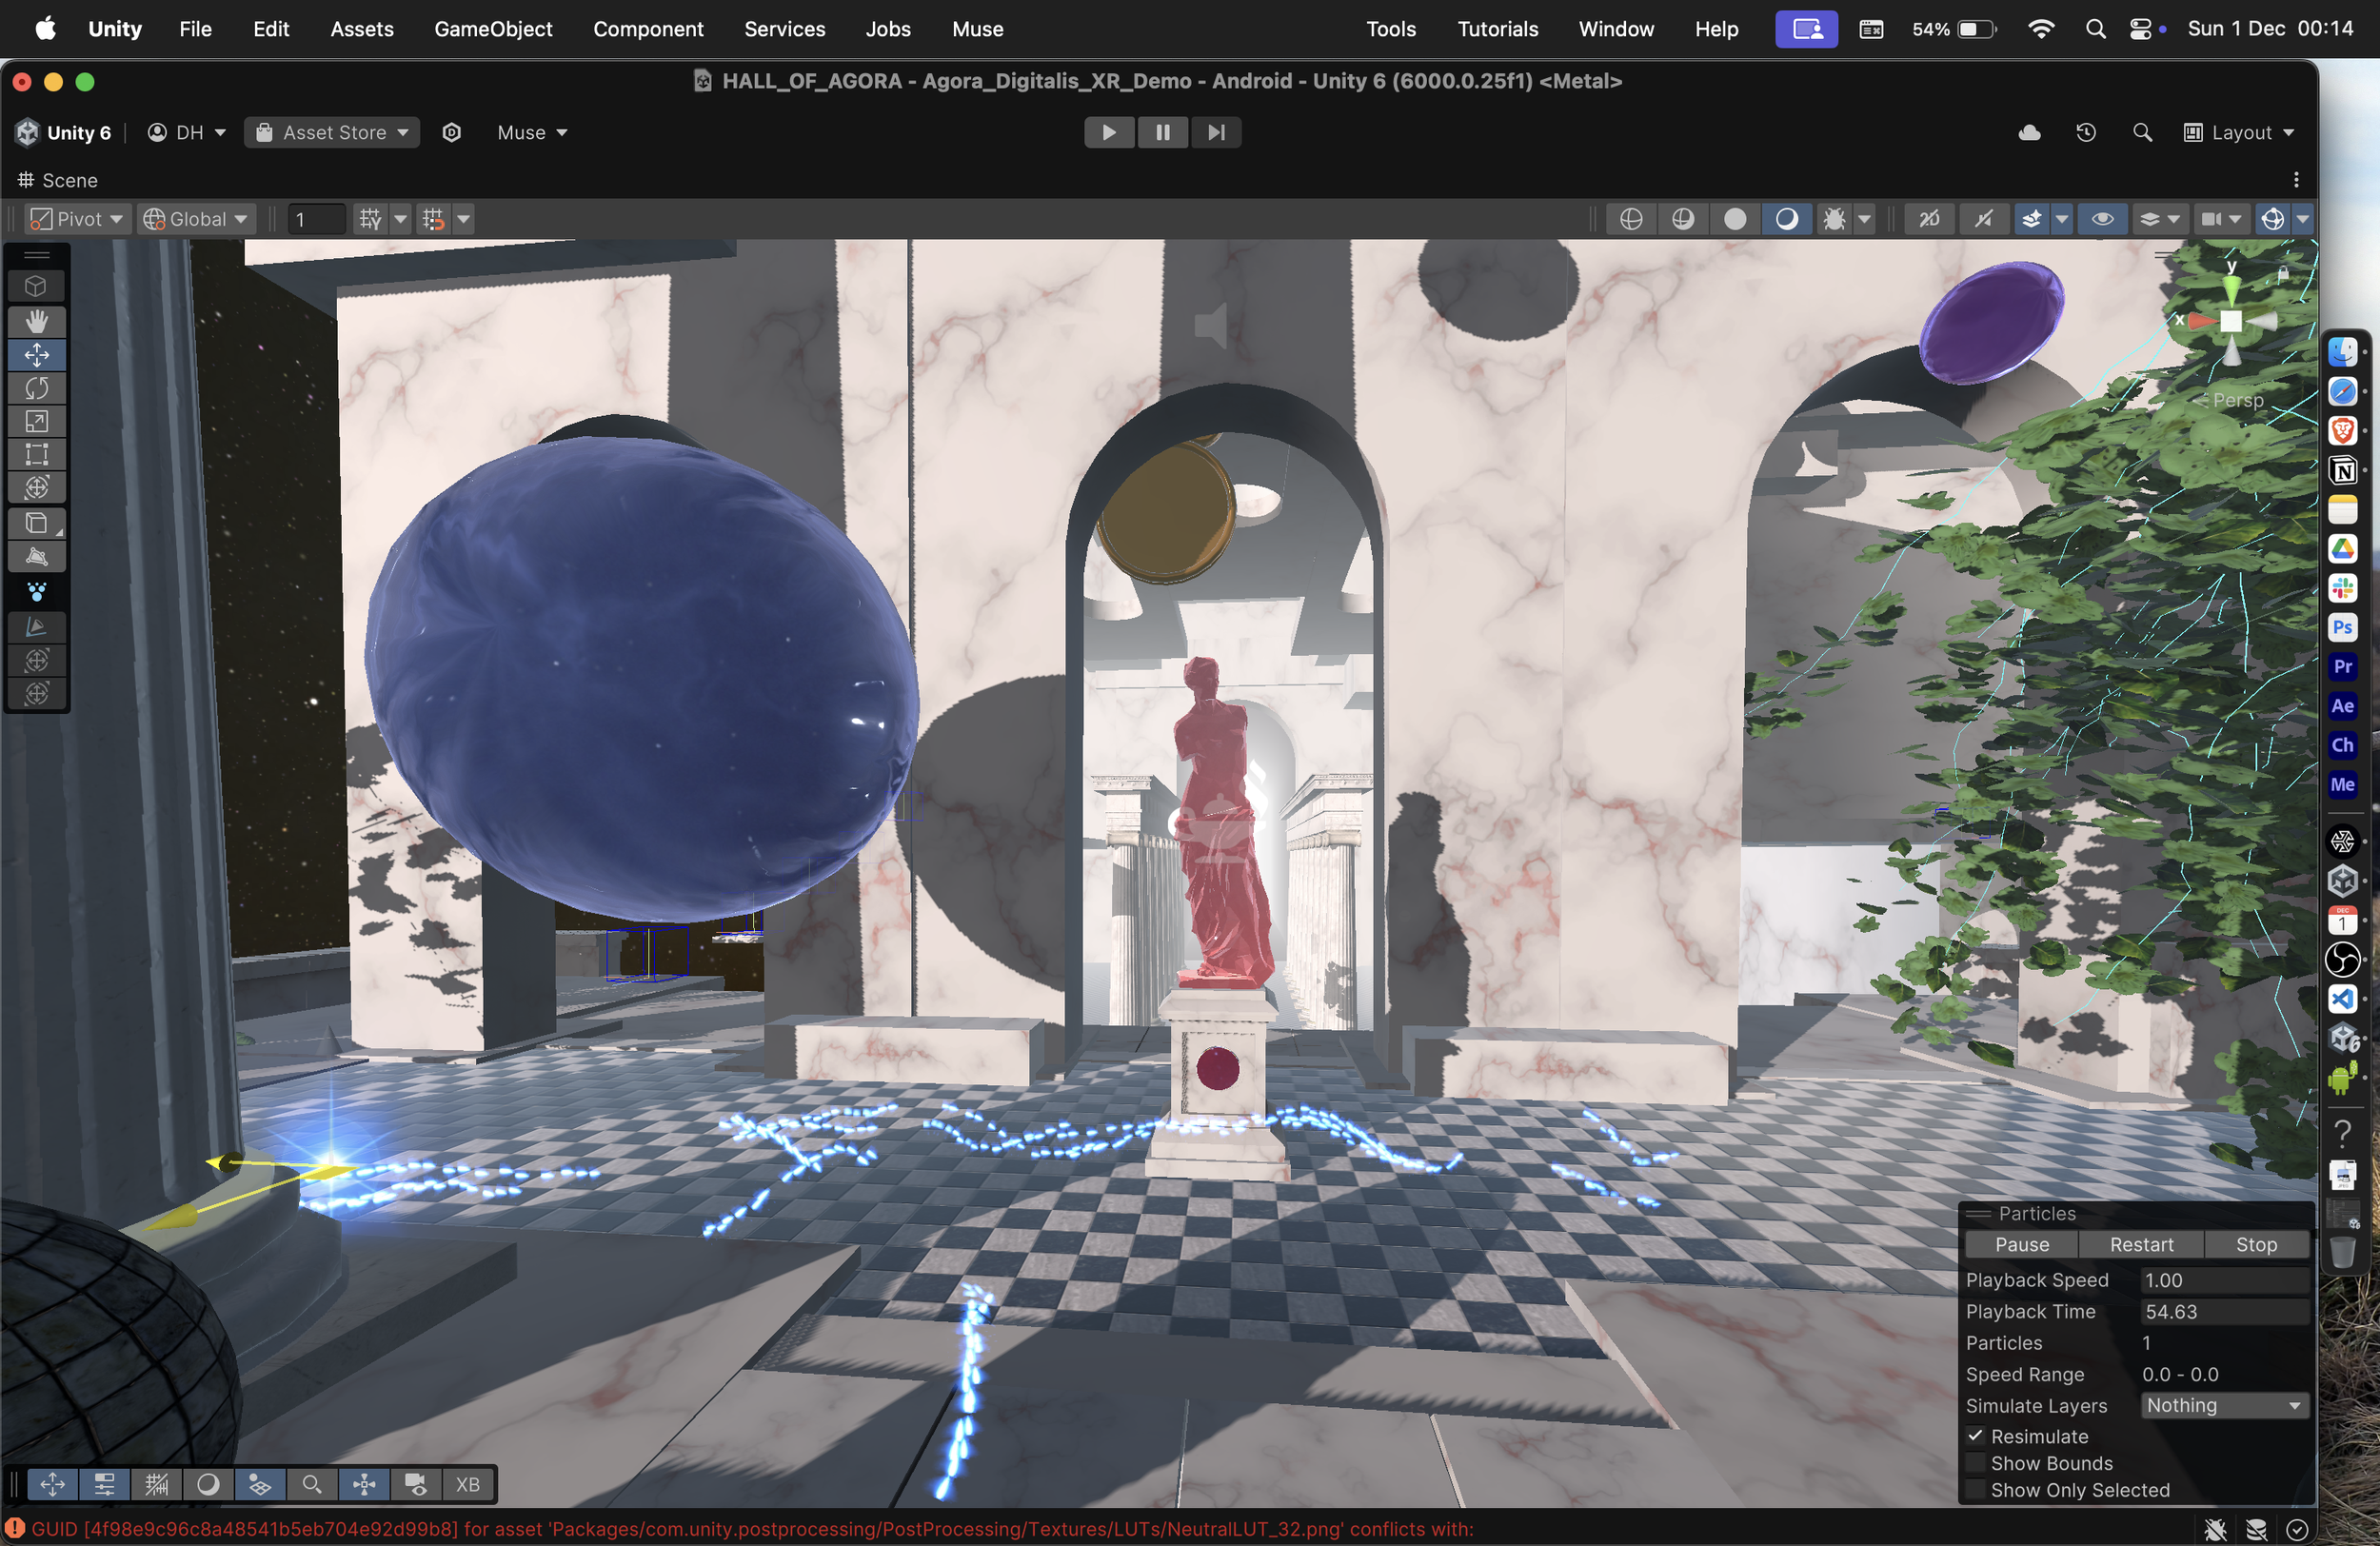The width and height of the screenshot is (2380, 1546).
Task: Click the debug draw mode bug icon
Action: tap(1834, 219)
